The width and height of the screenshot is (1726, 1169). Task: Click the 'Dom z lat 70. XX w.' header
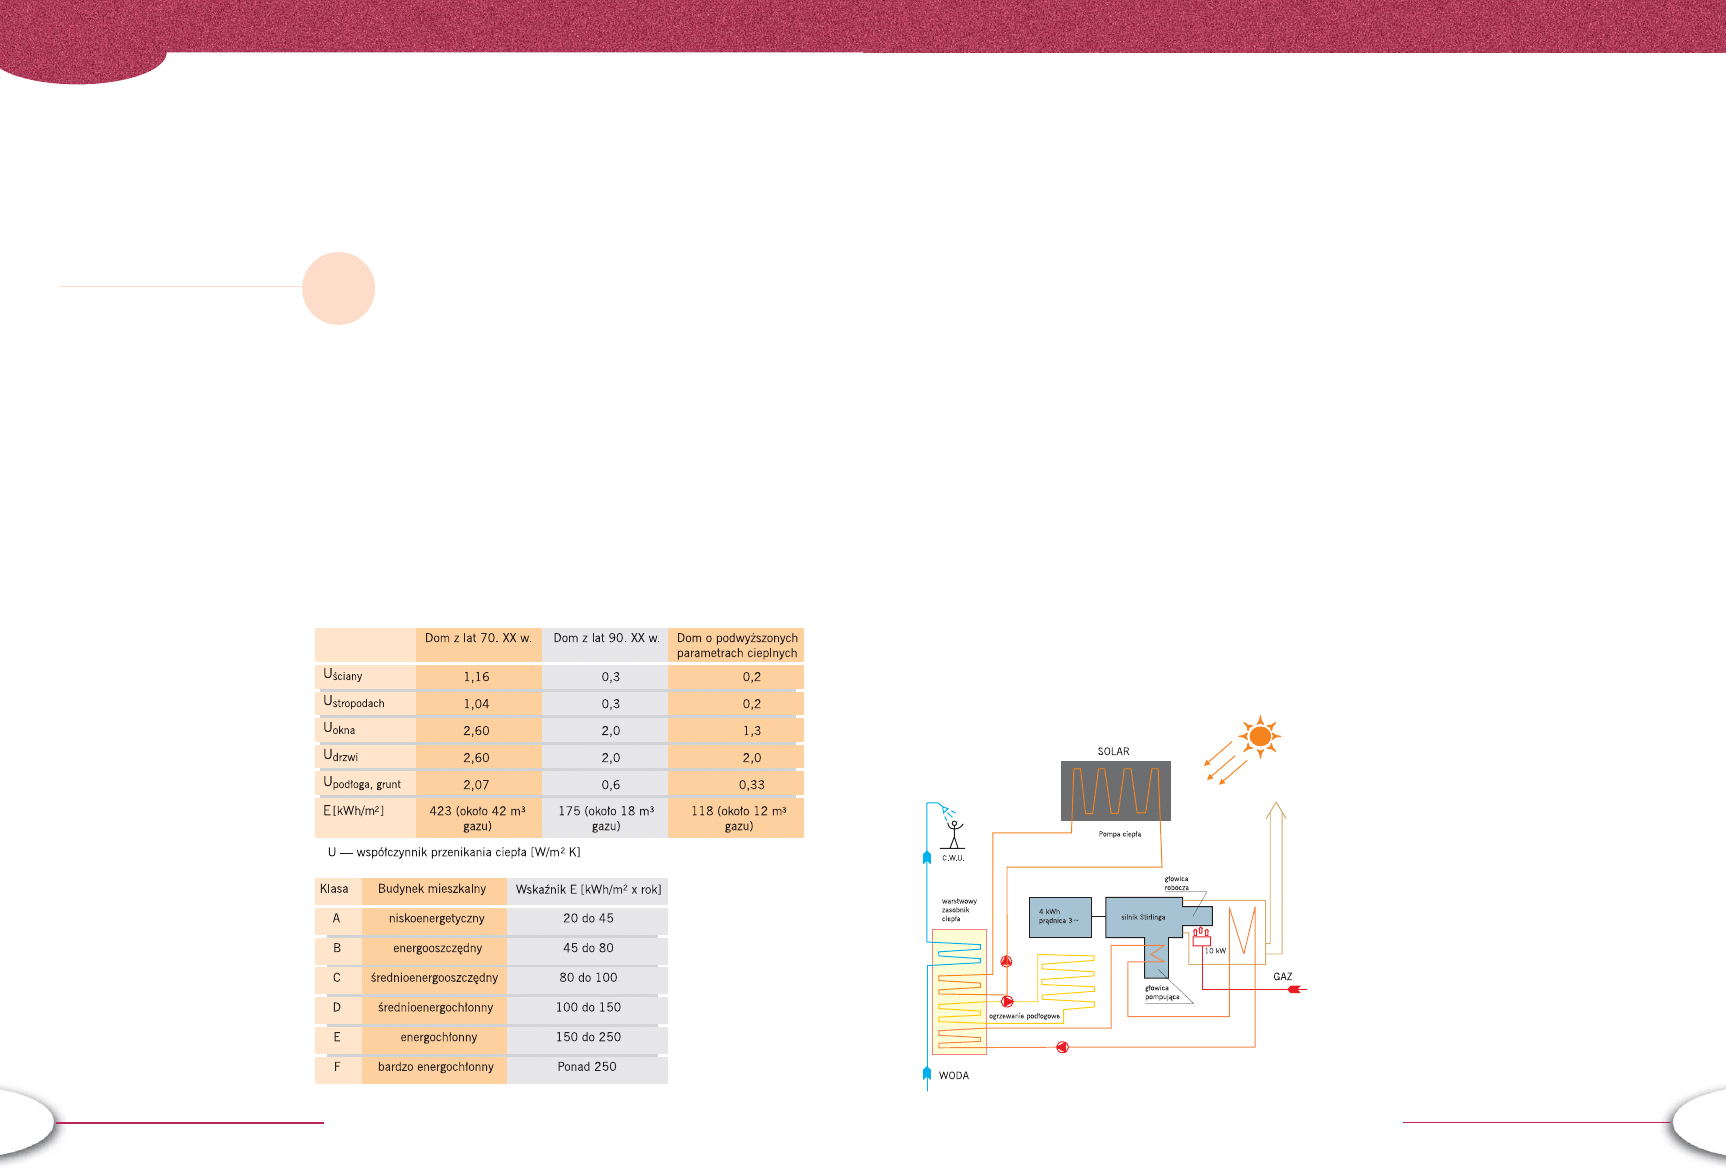pyautogui.click(x=478, y=638)
